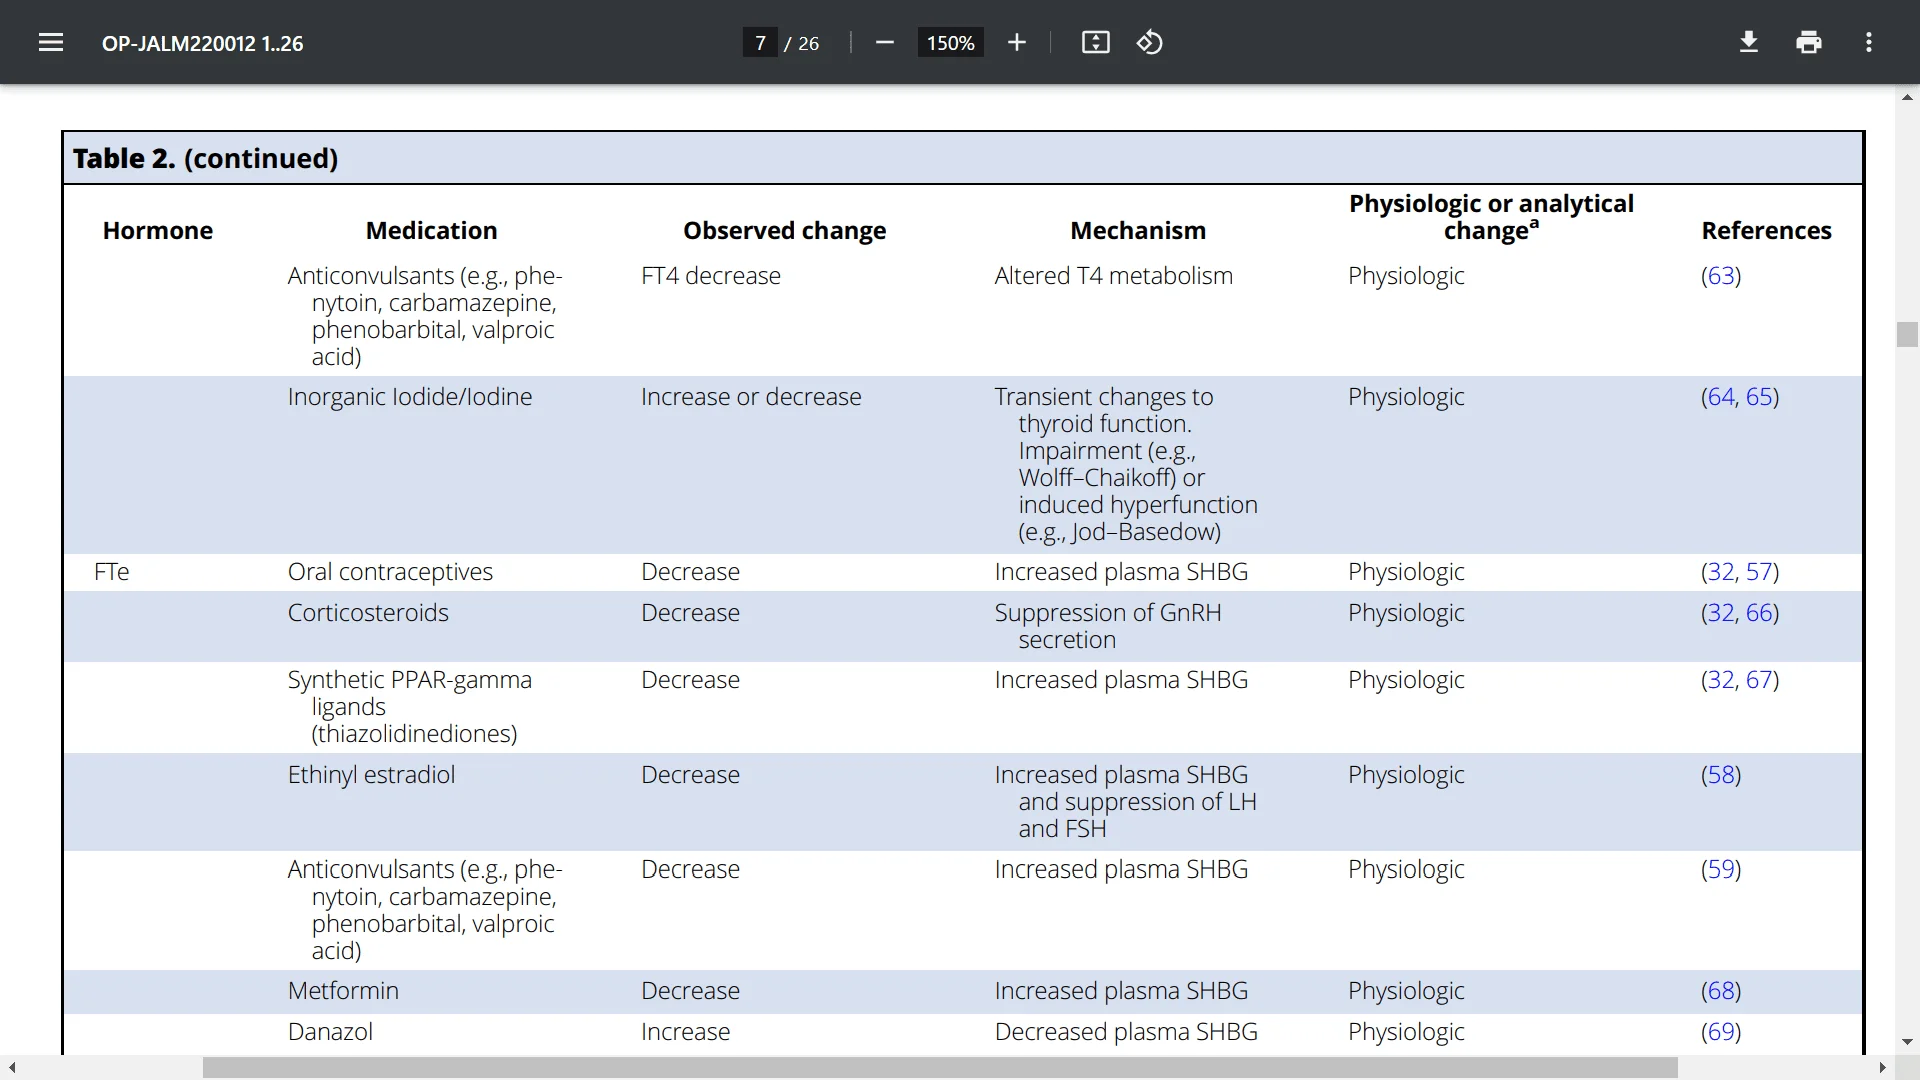Click the 'Decreased plasma SHBG' cell

[x=1126, y=1032]
